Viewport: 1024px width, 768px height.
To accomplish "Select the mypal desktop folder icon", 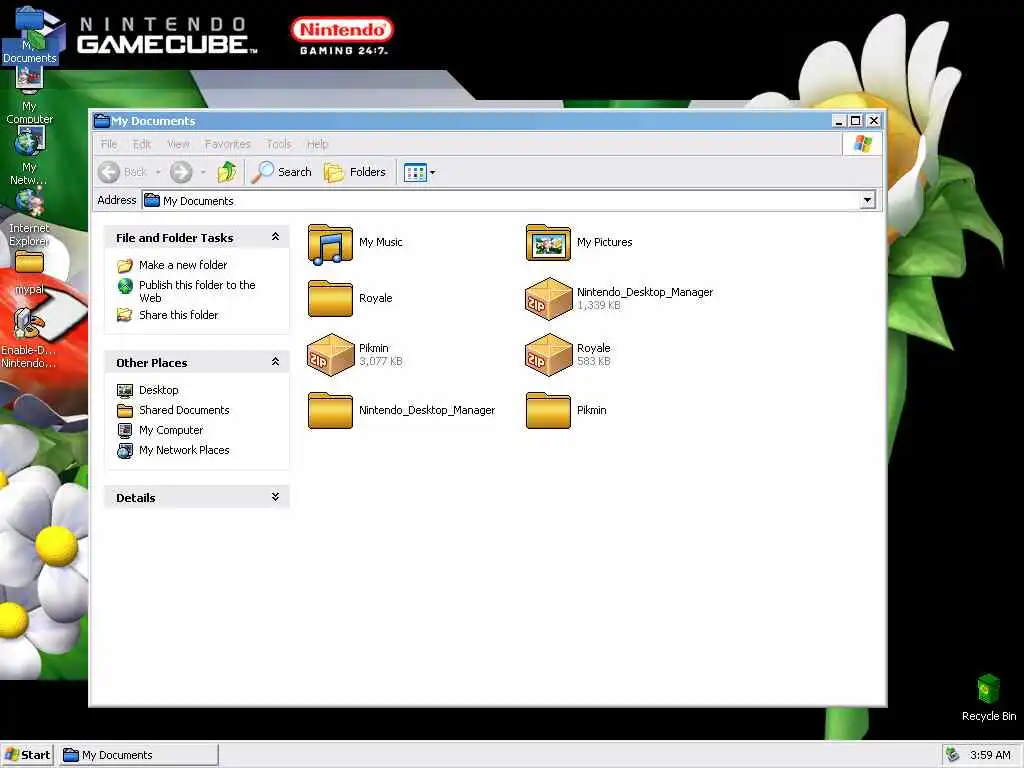I will (x=29, y=272).
